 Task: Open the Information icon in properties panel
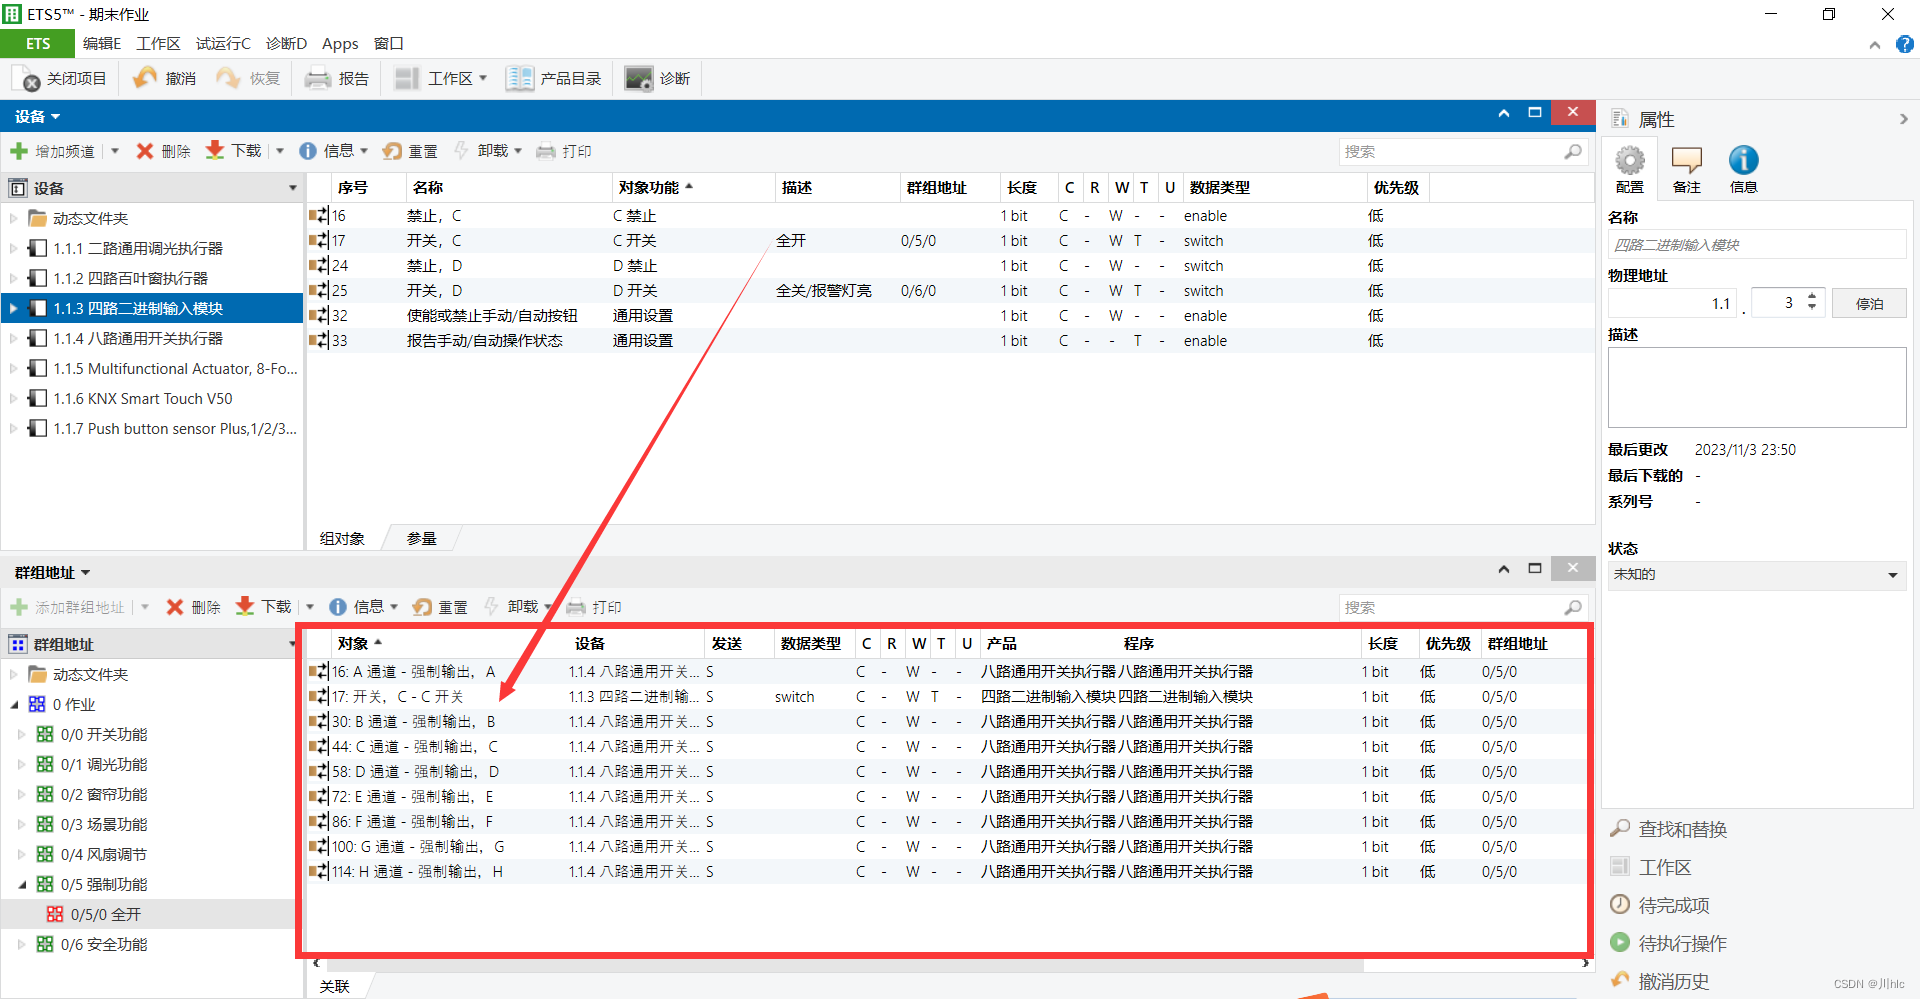1743,161
